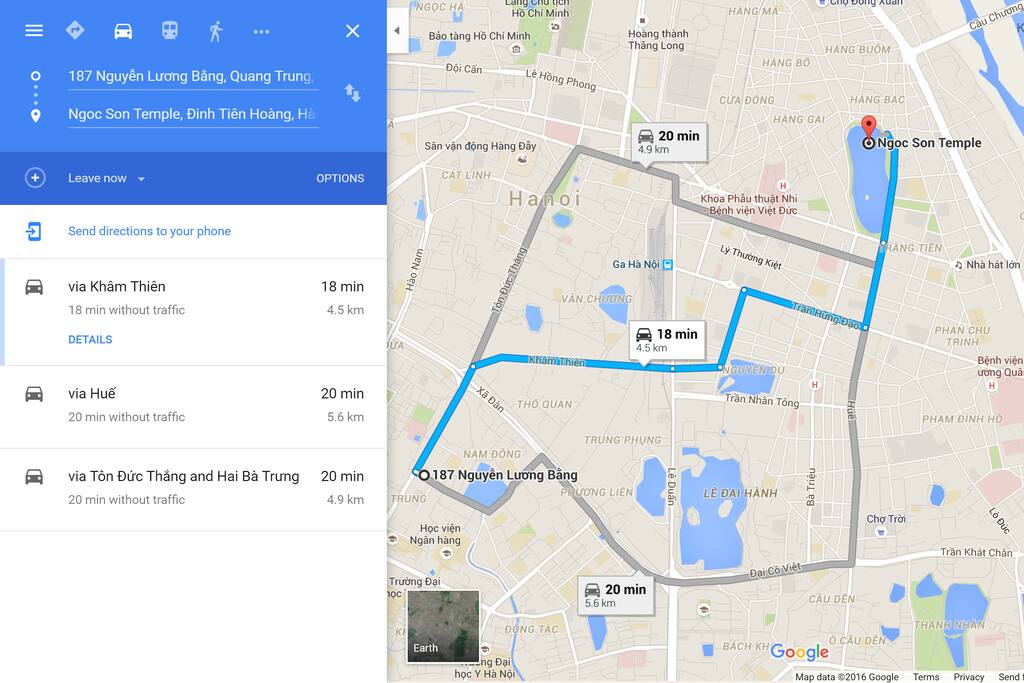Show more travel modes ellipsis icon
1024x683 pixels.
point(261,31)
